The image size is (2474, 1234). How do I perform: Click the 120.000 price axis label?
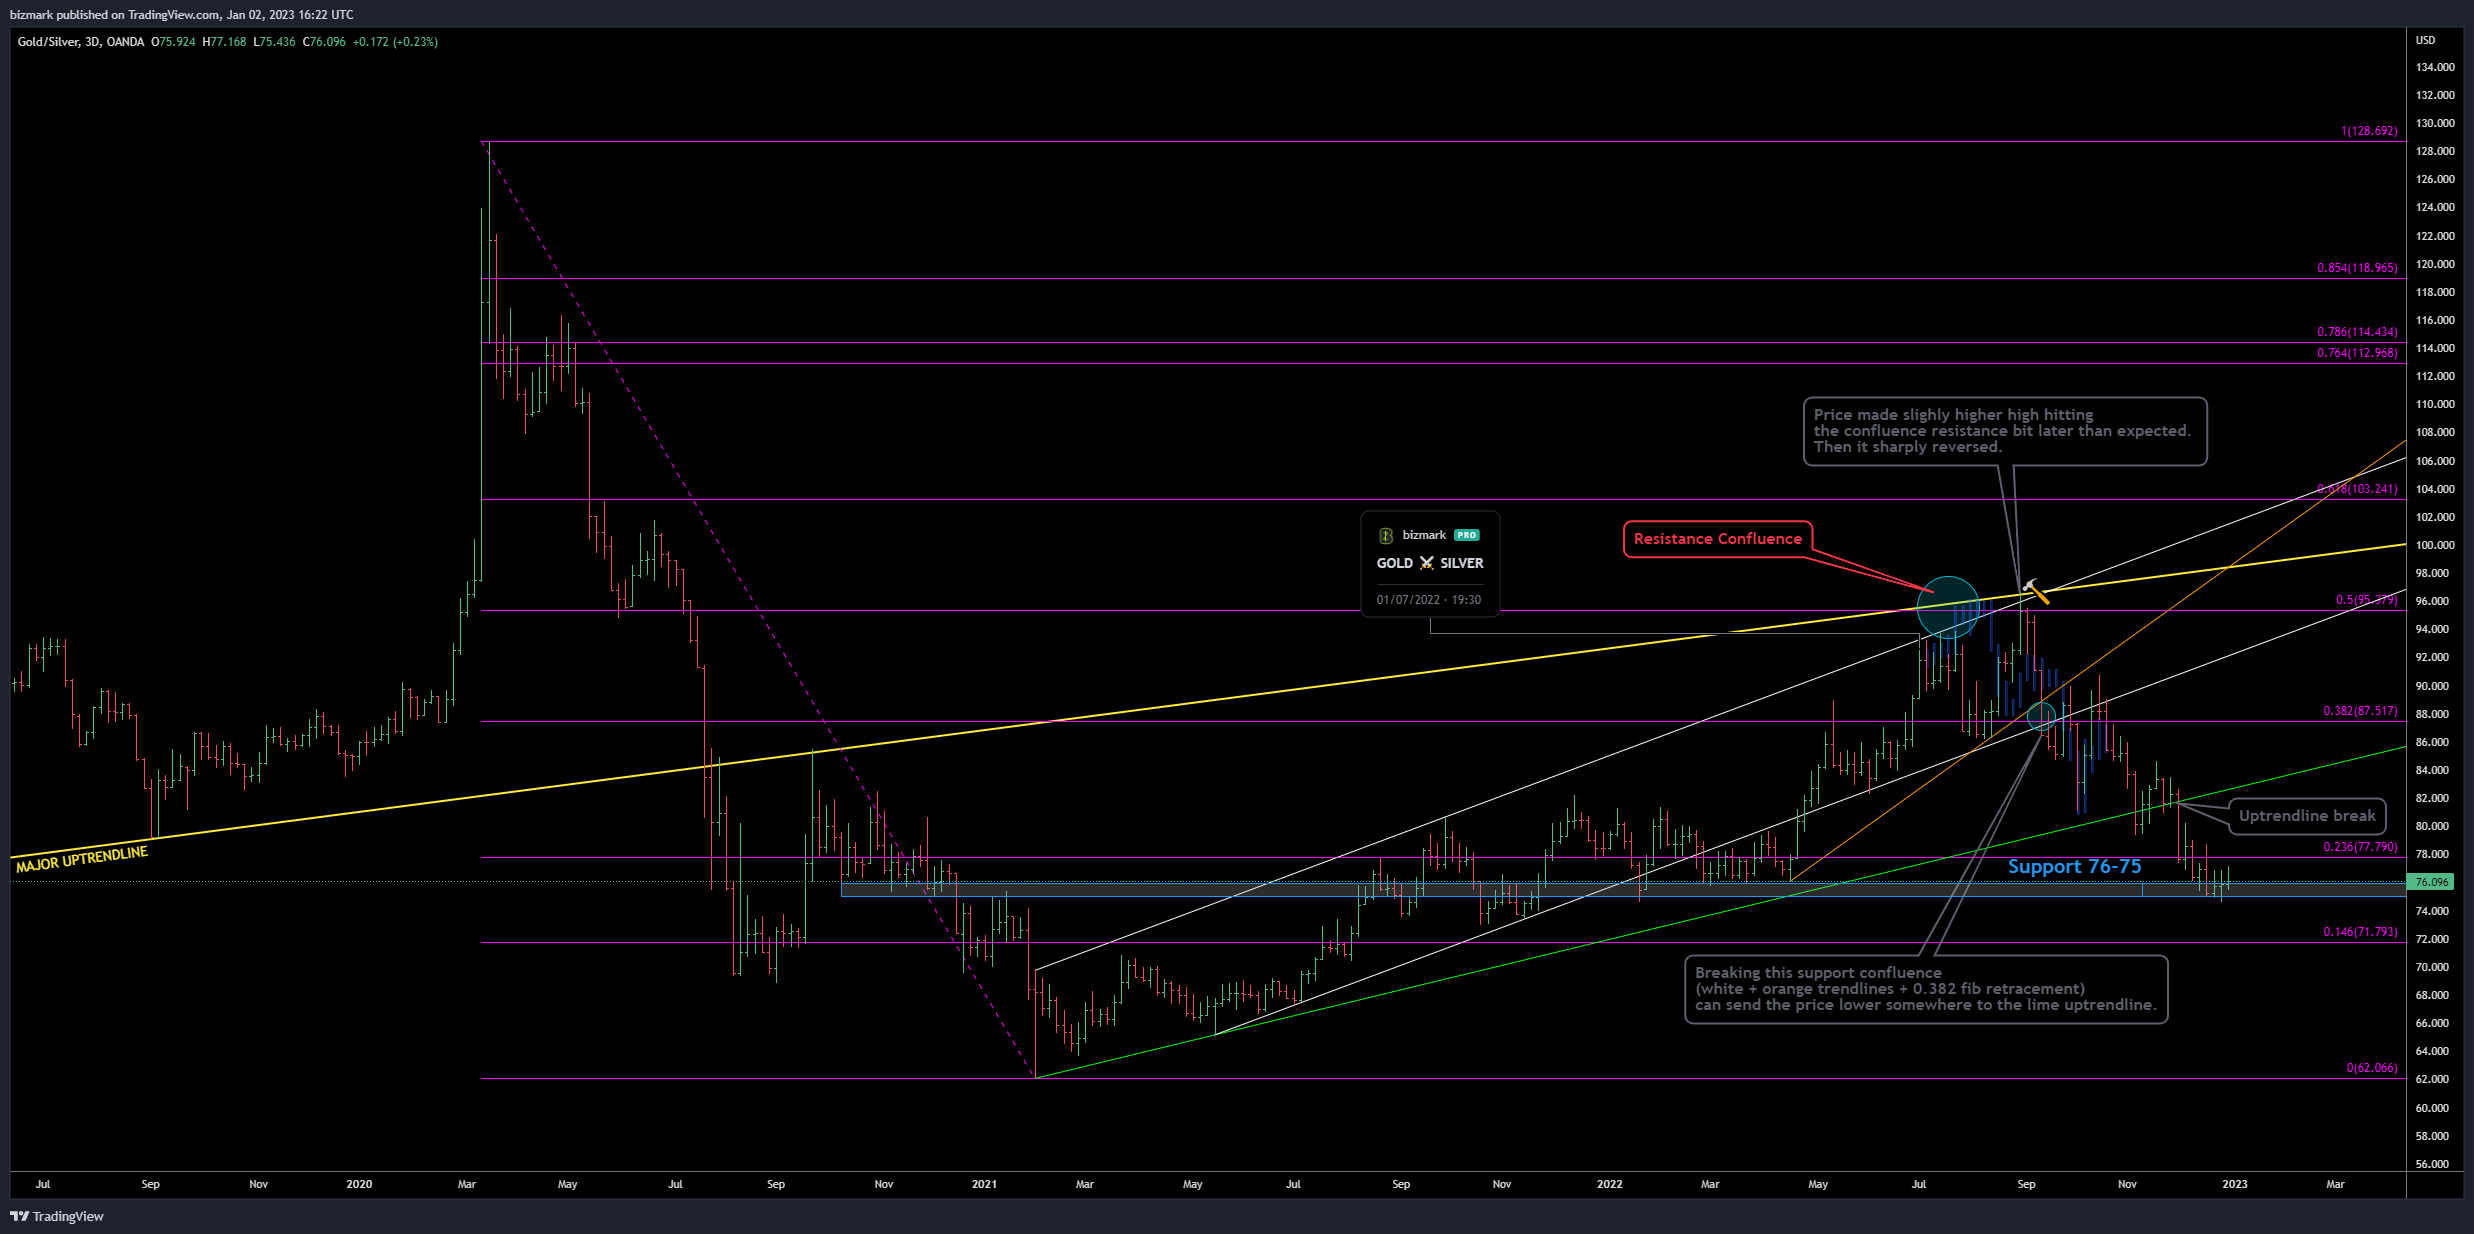point(2435,264)
